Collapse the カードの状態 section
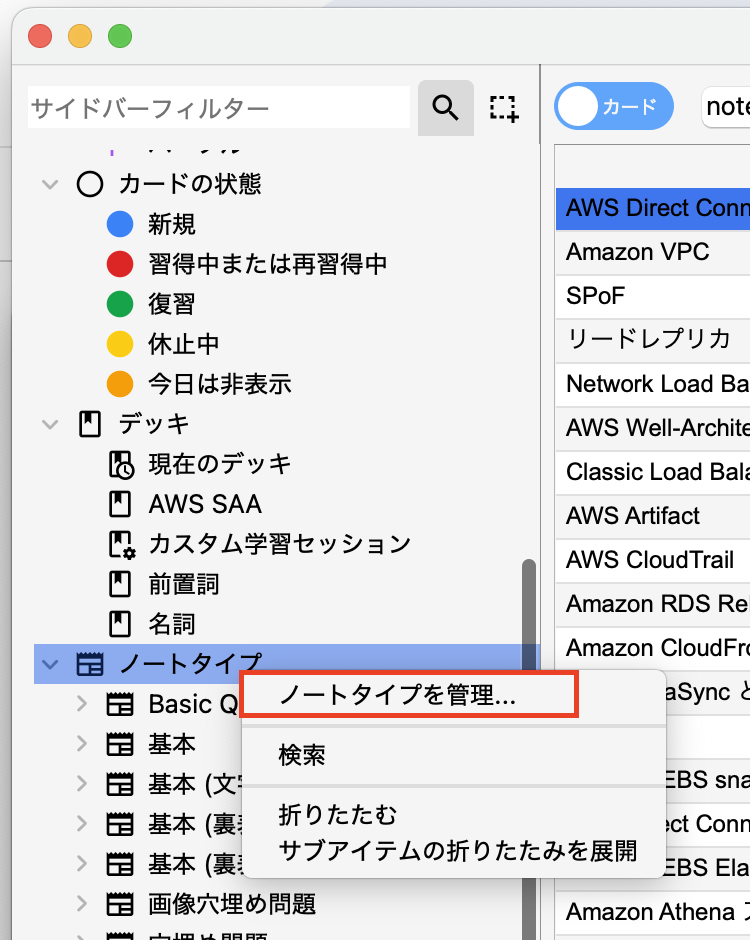Screen dimensions: 750x940 coord(49,184)
